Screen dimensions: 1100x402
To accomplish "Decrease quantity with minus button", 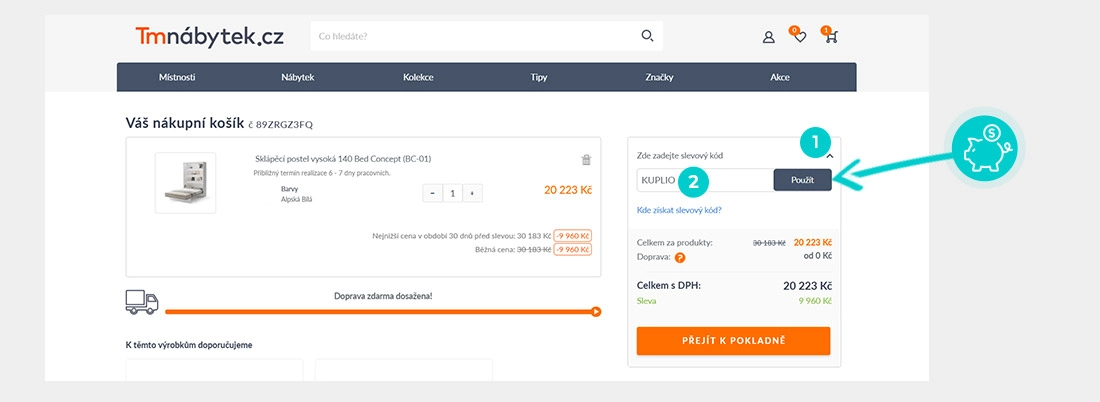I will click(x=432, y=193).
